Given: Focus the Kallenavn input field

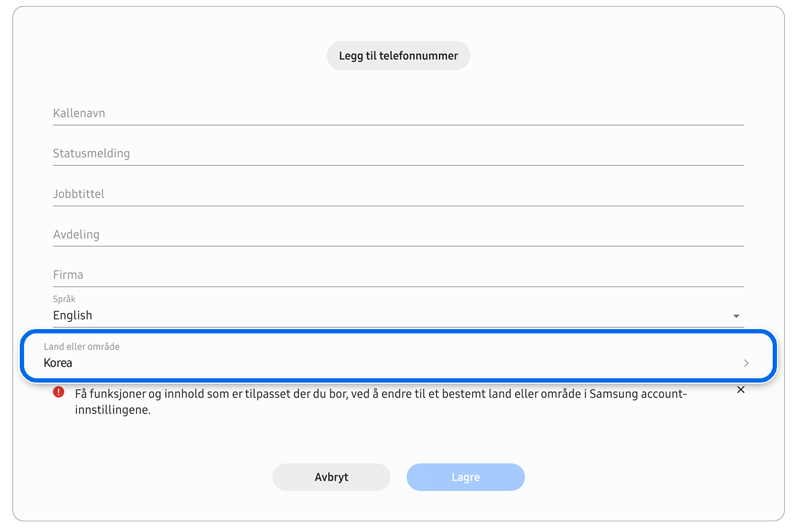Looking at the screenshot, I should pos(398,114).
